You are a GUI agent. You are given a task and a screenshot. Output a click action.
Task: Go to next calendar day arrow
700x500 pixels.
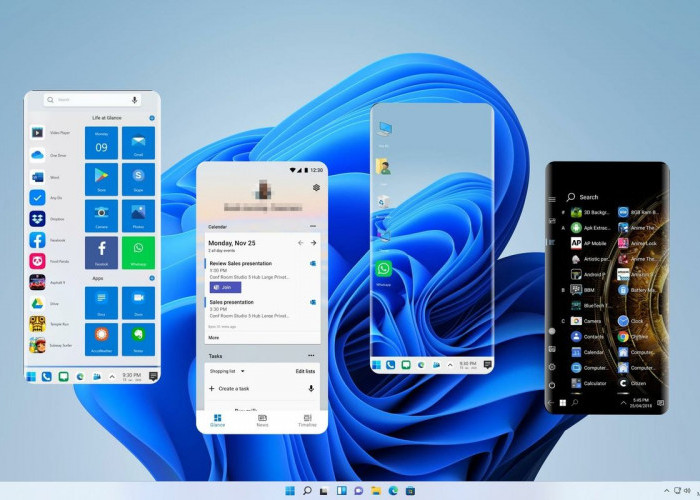[x=313, y=243]
